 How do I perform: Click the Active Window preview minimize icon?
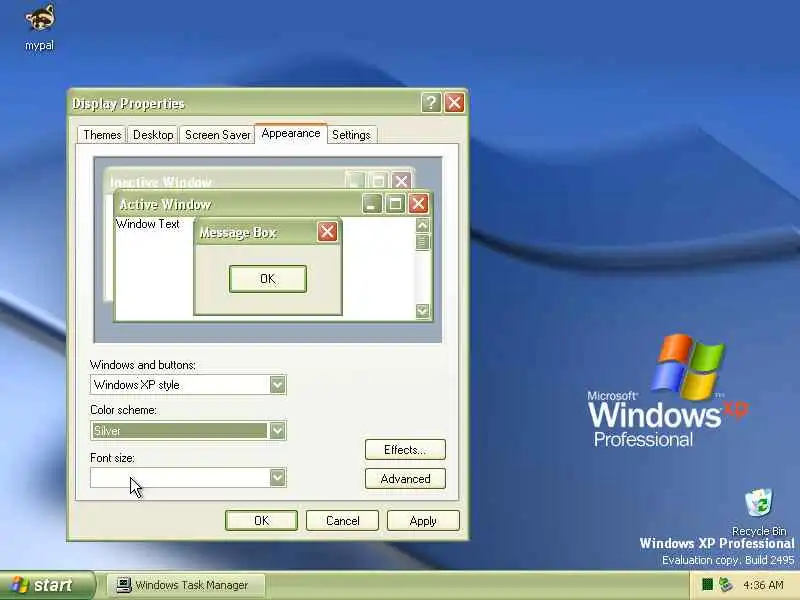[371, 204]
